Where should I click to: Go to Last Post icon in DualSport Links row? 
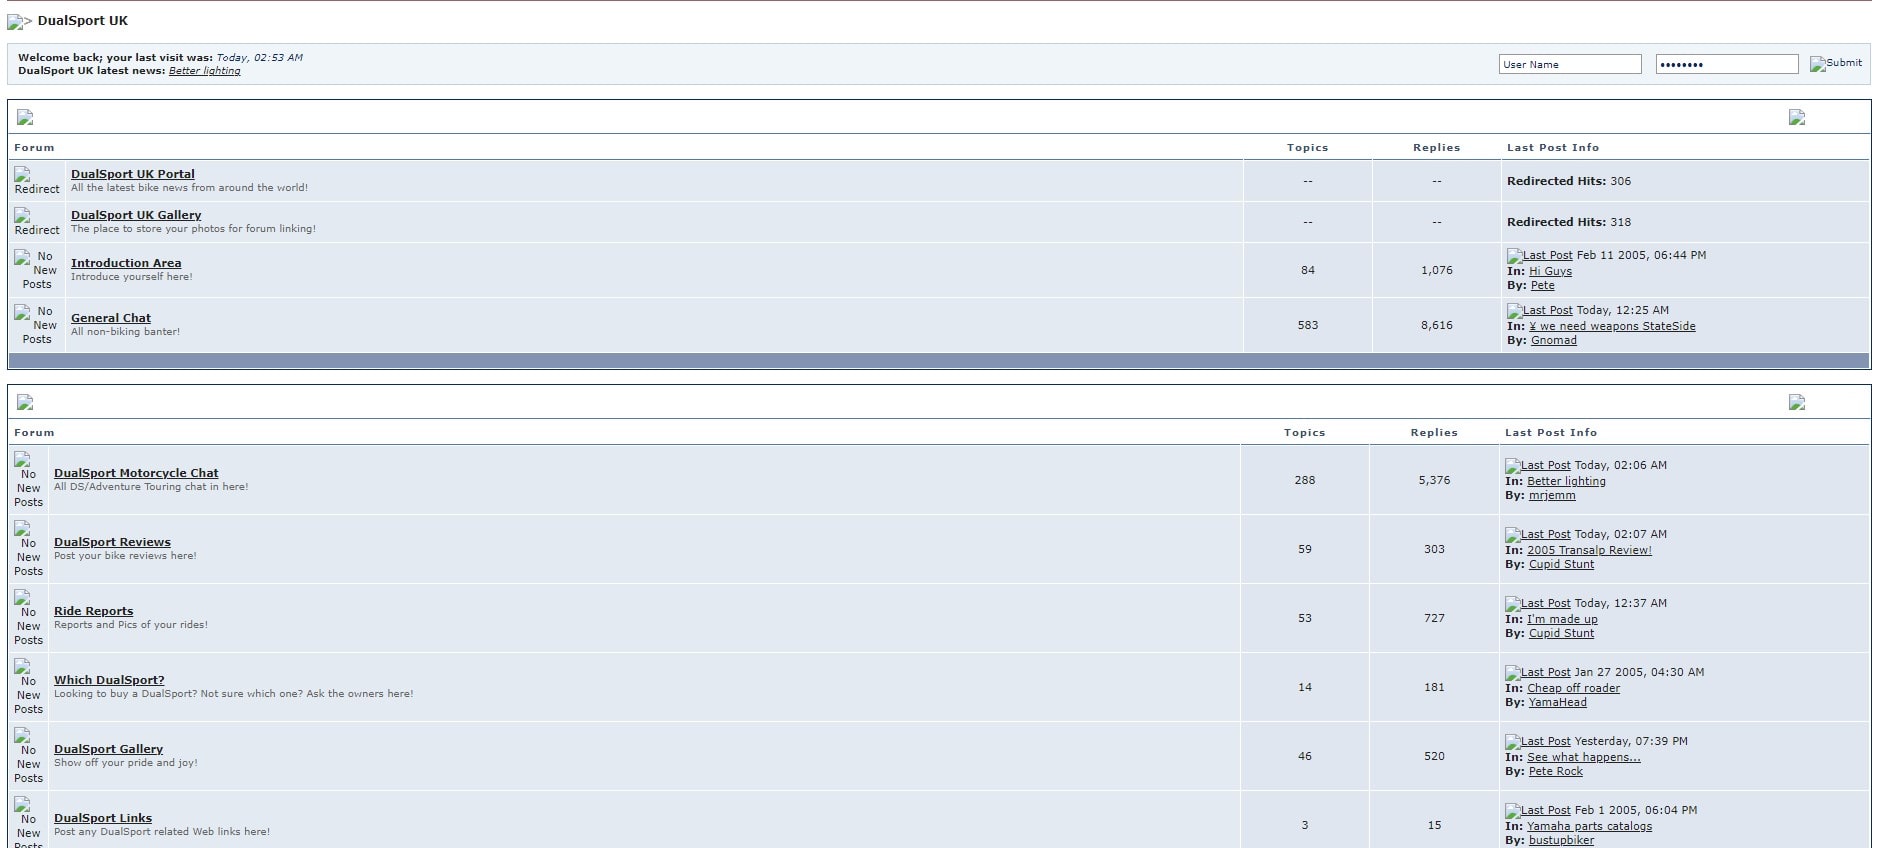[x=1537, y=811]
